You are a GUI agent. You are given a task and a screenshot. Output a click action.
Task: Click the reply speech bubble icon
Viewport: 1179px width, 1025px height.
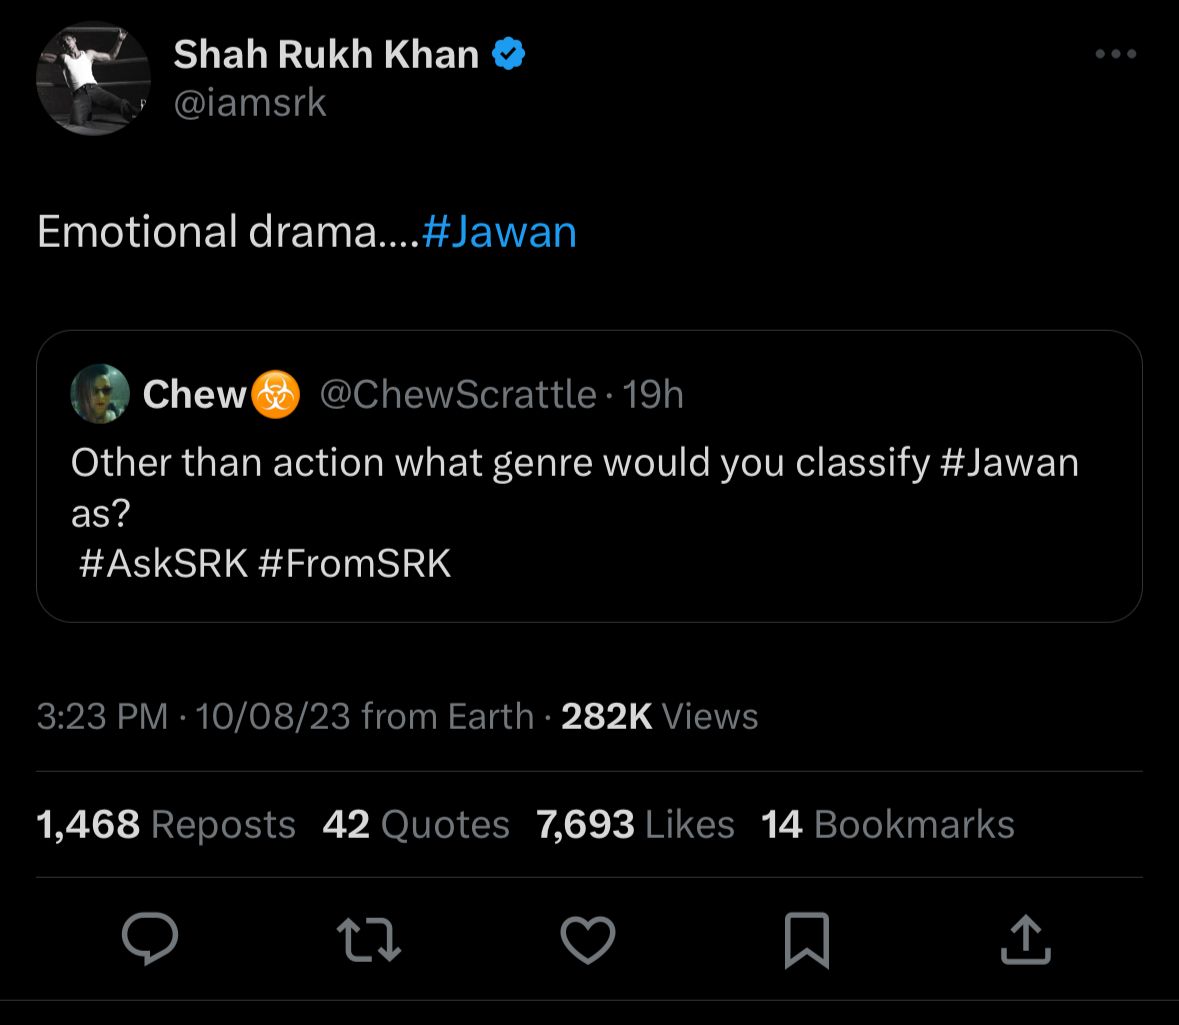[x=150, y=939]
